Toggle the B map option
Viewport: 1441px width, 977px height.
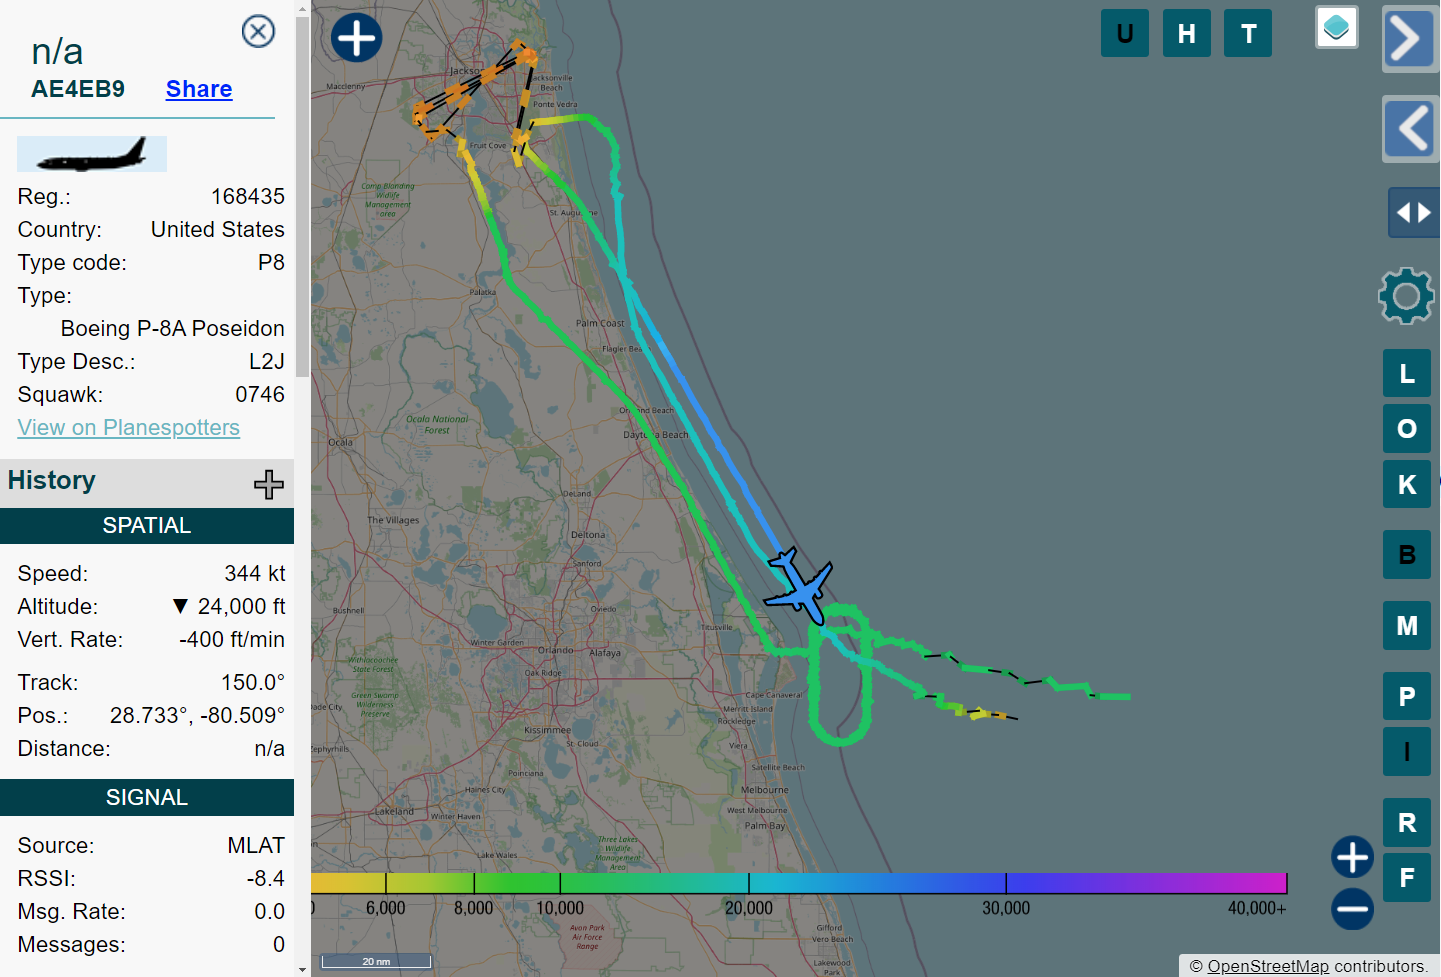(x=1407, y=555)
